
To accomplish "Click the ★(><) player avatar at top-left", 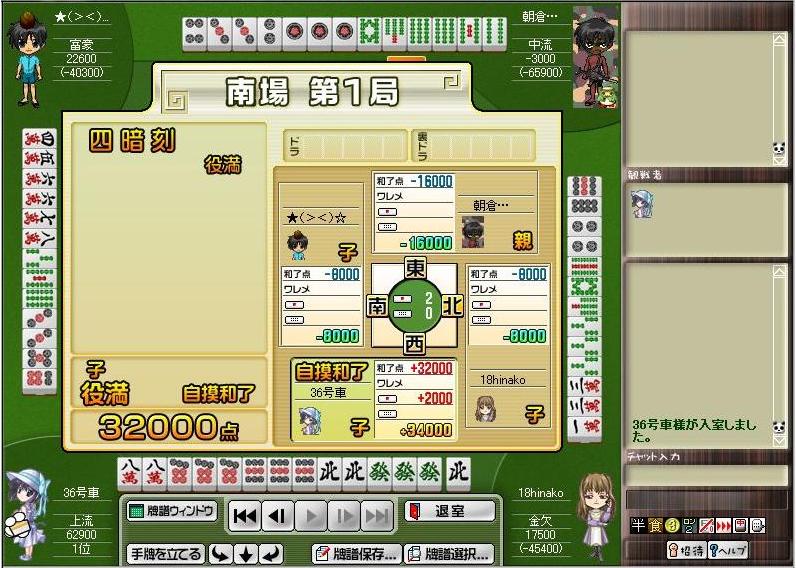I will [28, 58].
